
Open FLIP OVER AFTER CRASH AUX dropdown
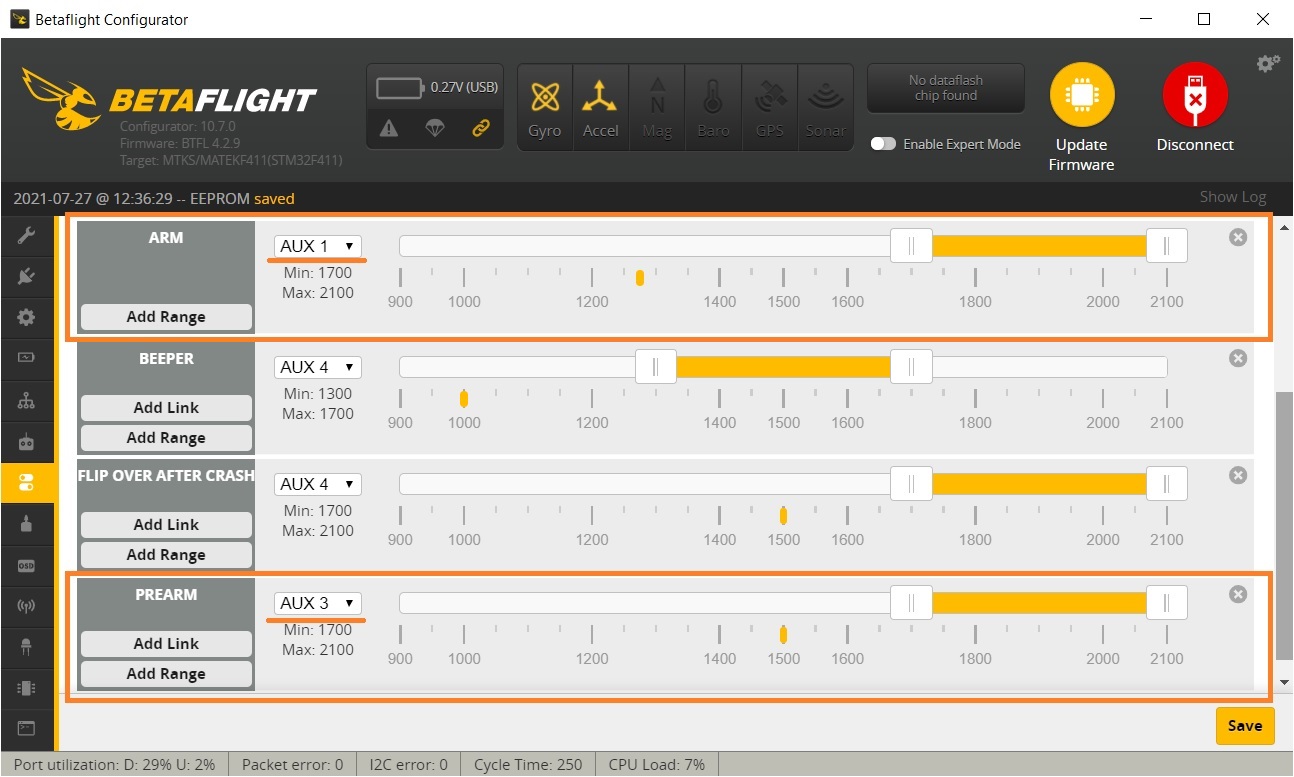point(317,484)
